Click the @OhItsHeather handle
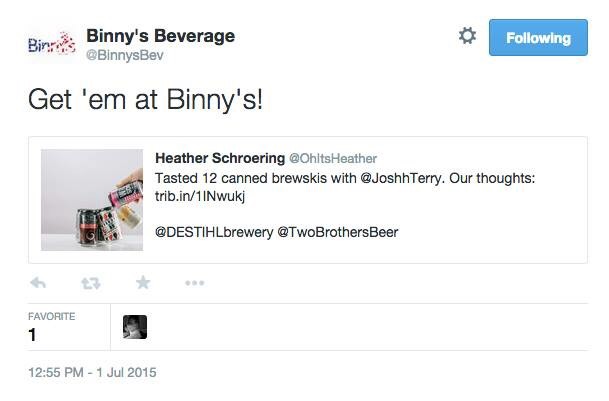The width and height of the screenshot is (609, 401). click(332, 159)
